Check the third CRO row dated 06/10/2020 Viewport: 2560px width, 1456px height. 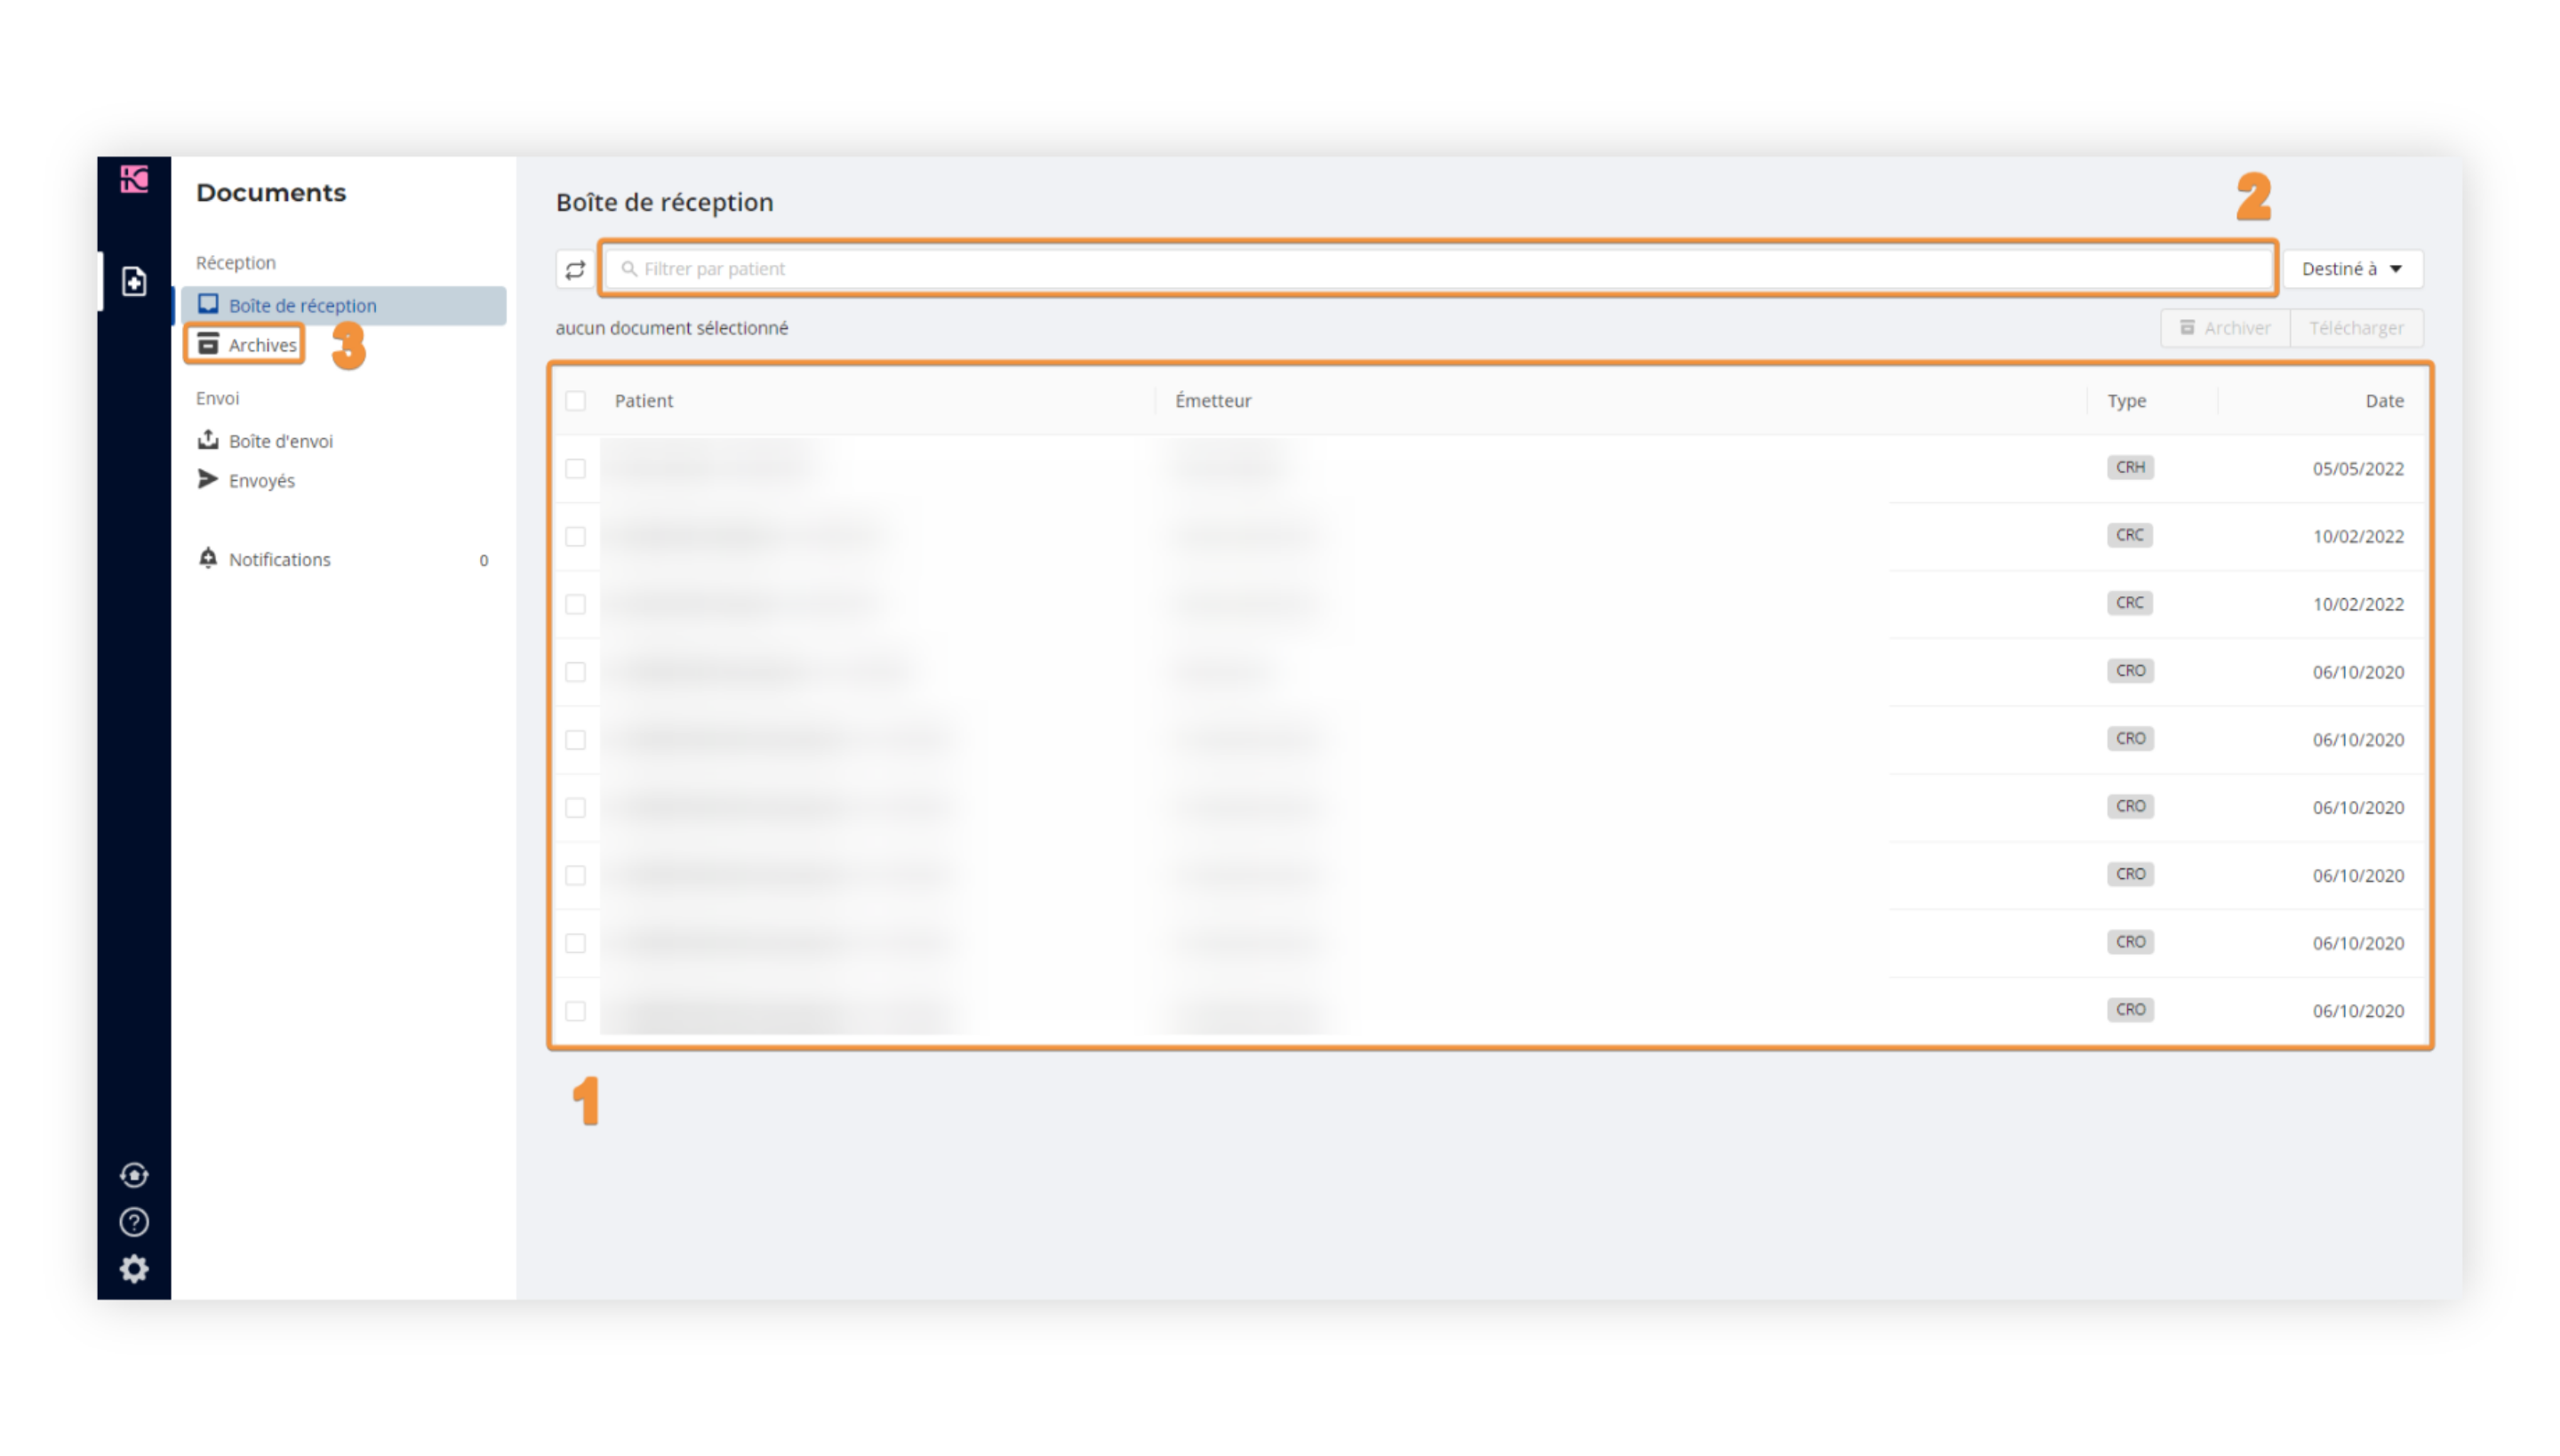576,808
